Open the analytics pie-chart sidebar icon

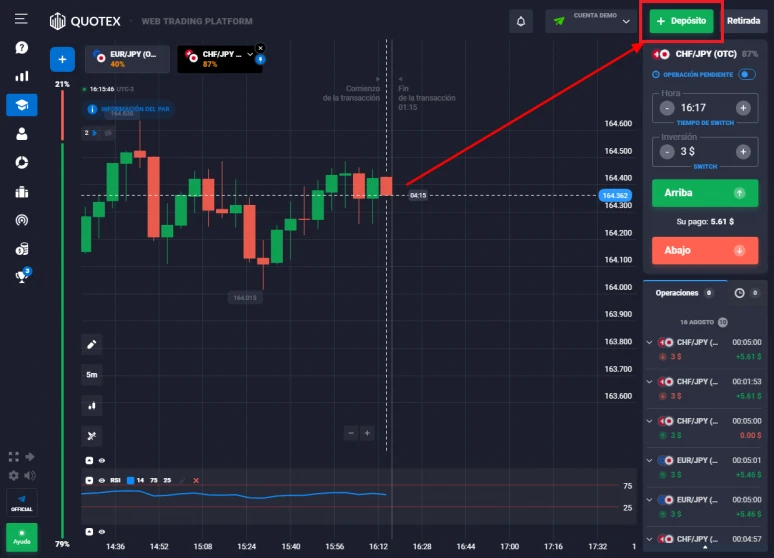tap(21, 162)
